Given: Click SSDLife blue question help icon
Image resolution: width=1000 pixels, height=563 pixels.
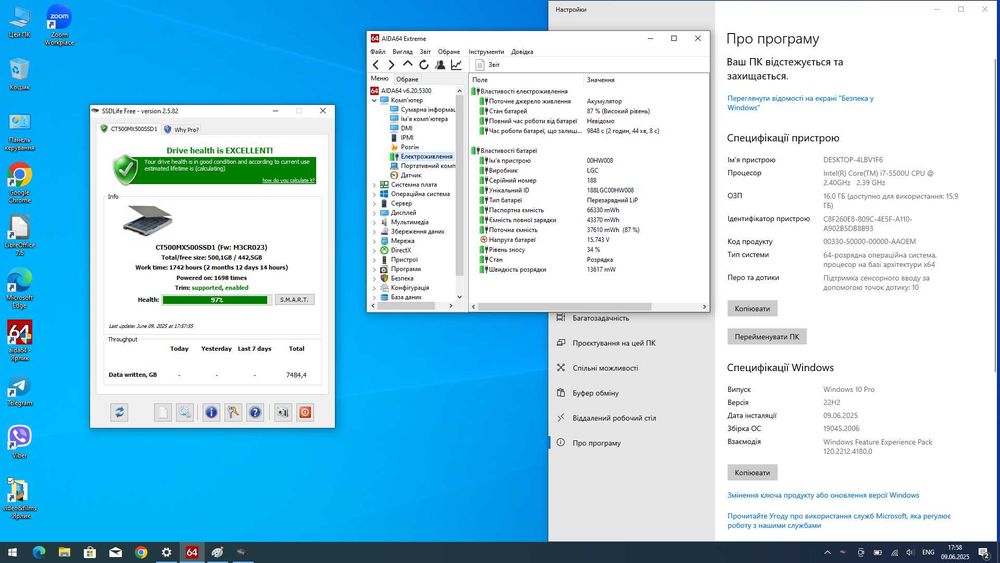Looking at the screenshot, I should pyautogui.click(x=255, y=412).
